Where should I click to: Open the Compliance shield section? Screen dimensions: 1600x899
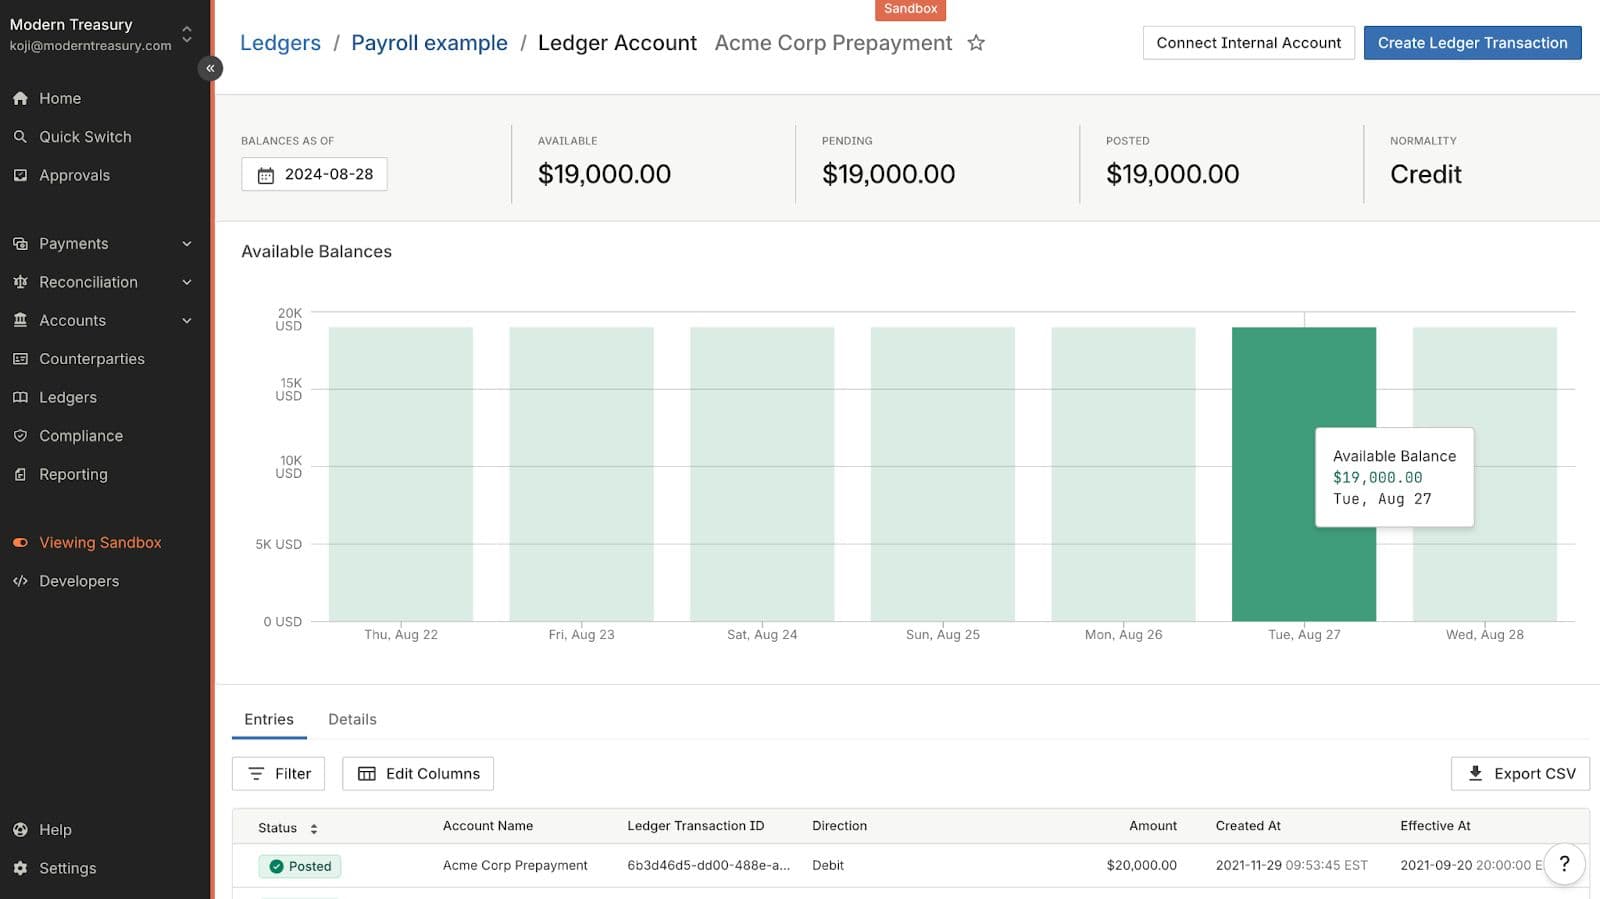80,436
